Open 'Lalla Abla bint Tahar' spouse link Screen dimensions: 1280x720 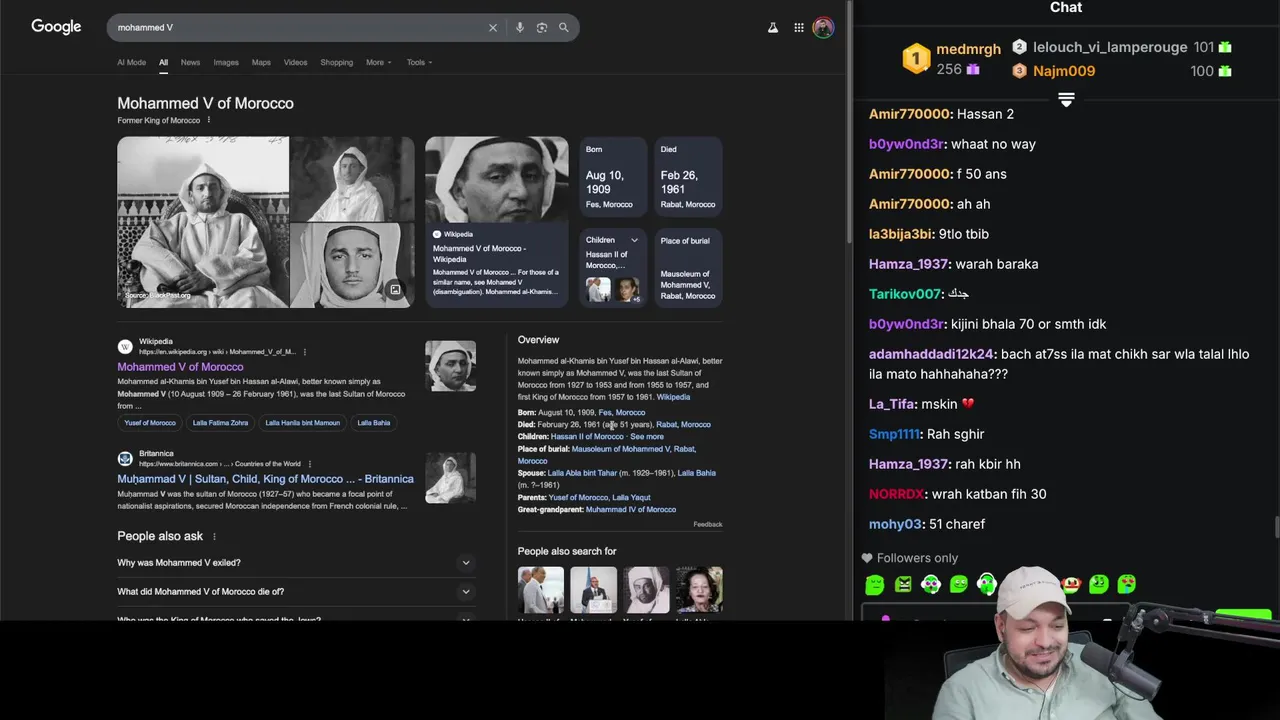coord(582,473)
